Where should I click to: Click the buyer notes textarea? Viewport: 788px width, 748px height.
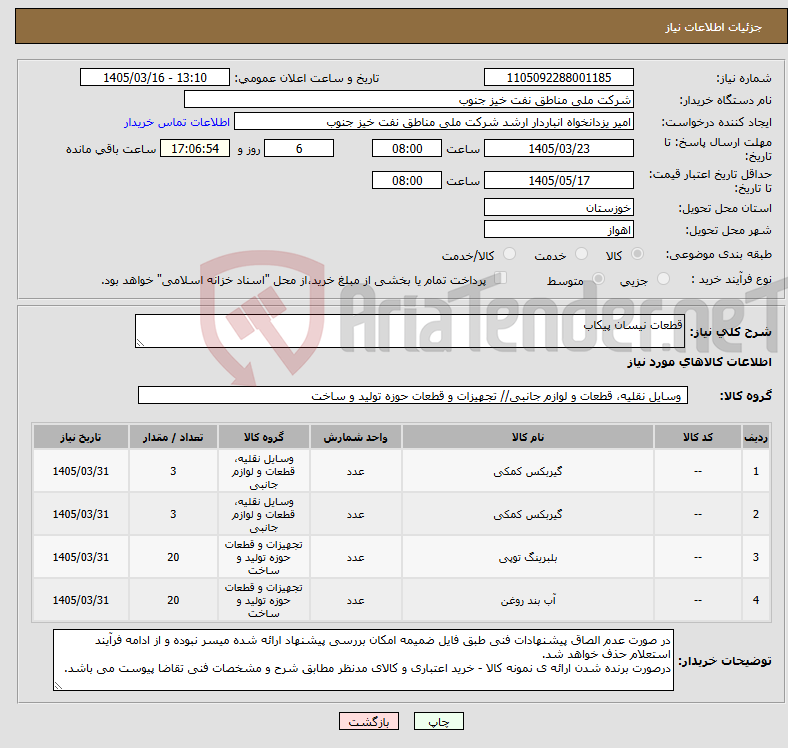coord(363,660)
